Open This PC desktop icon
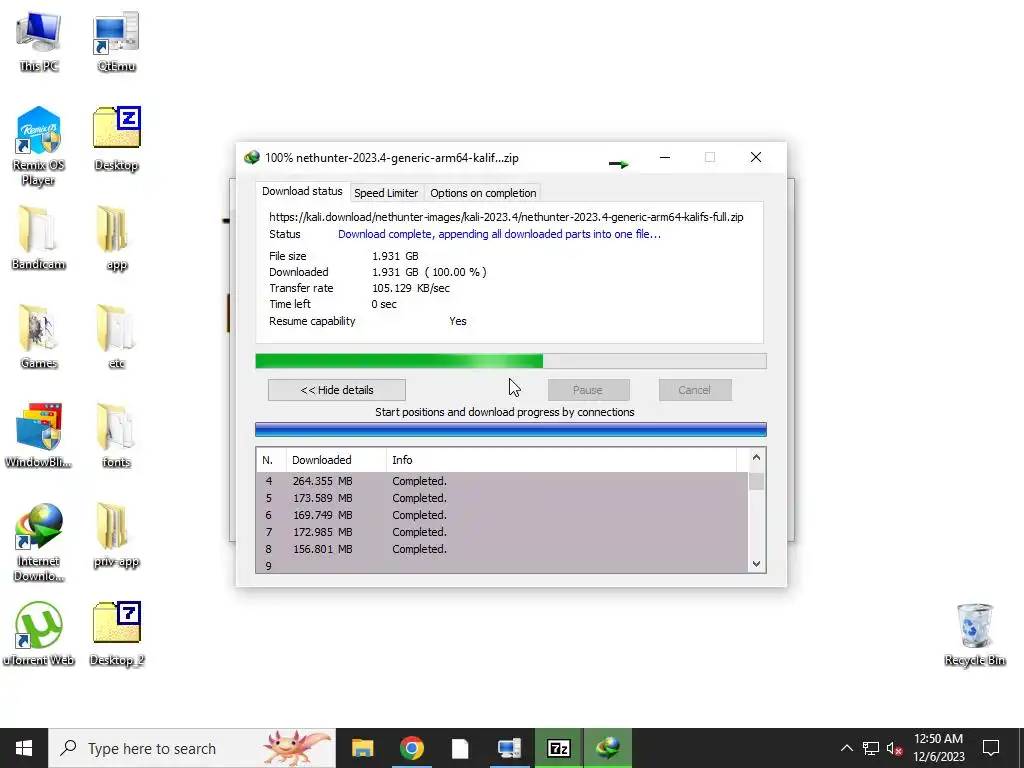This screenshot has height=768, width=1024. pos(39,40)
